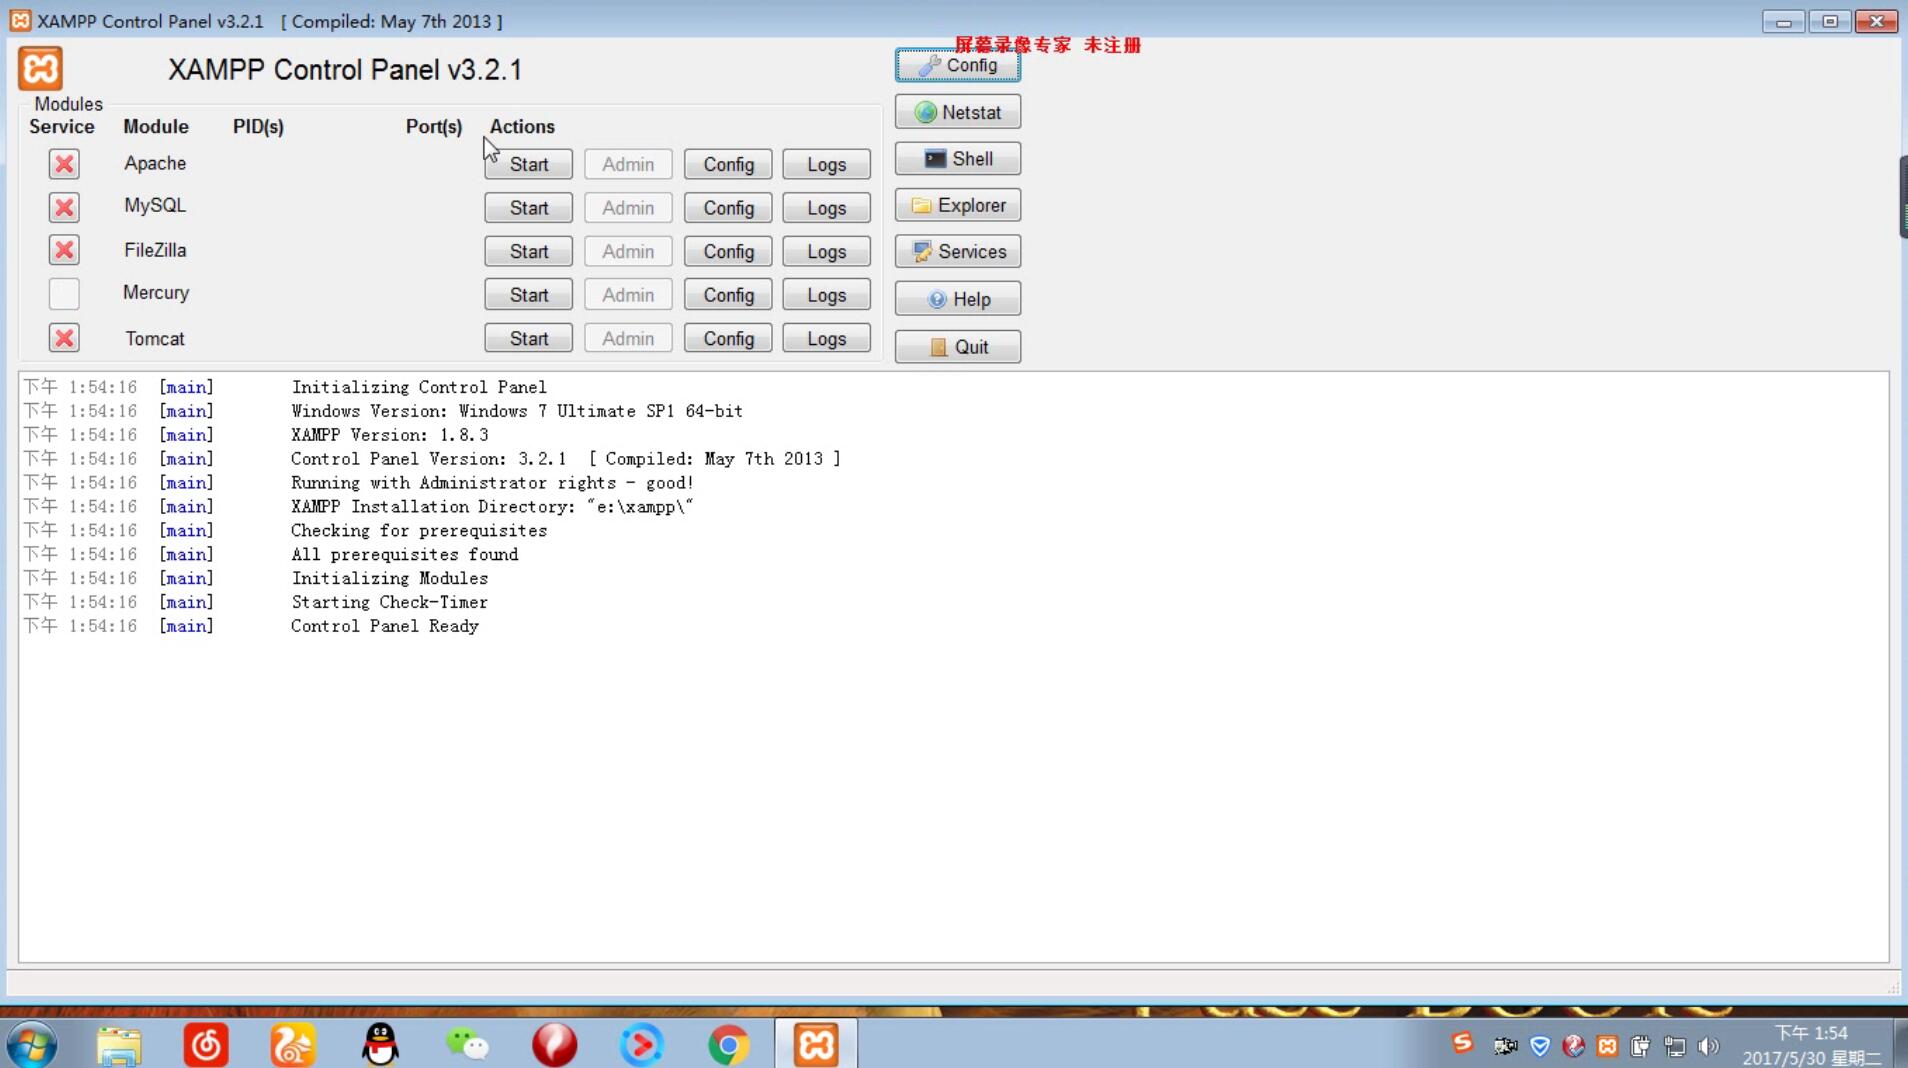The image size is (1908, 1068).
Task: Open Tomcat Config options
Action: [728, 338]
